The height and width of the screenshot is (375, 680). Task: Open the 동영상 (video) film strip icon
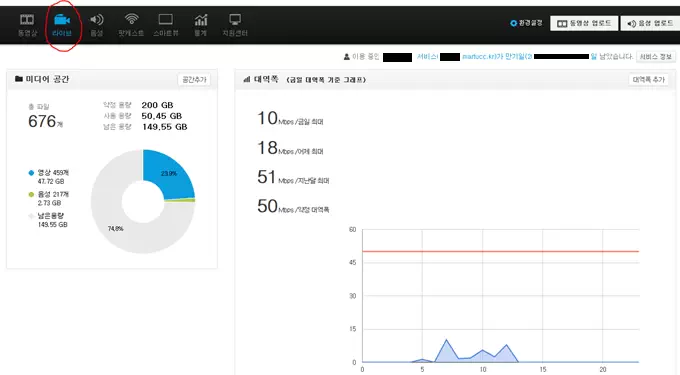coord(27,20)
